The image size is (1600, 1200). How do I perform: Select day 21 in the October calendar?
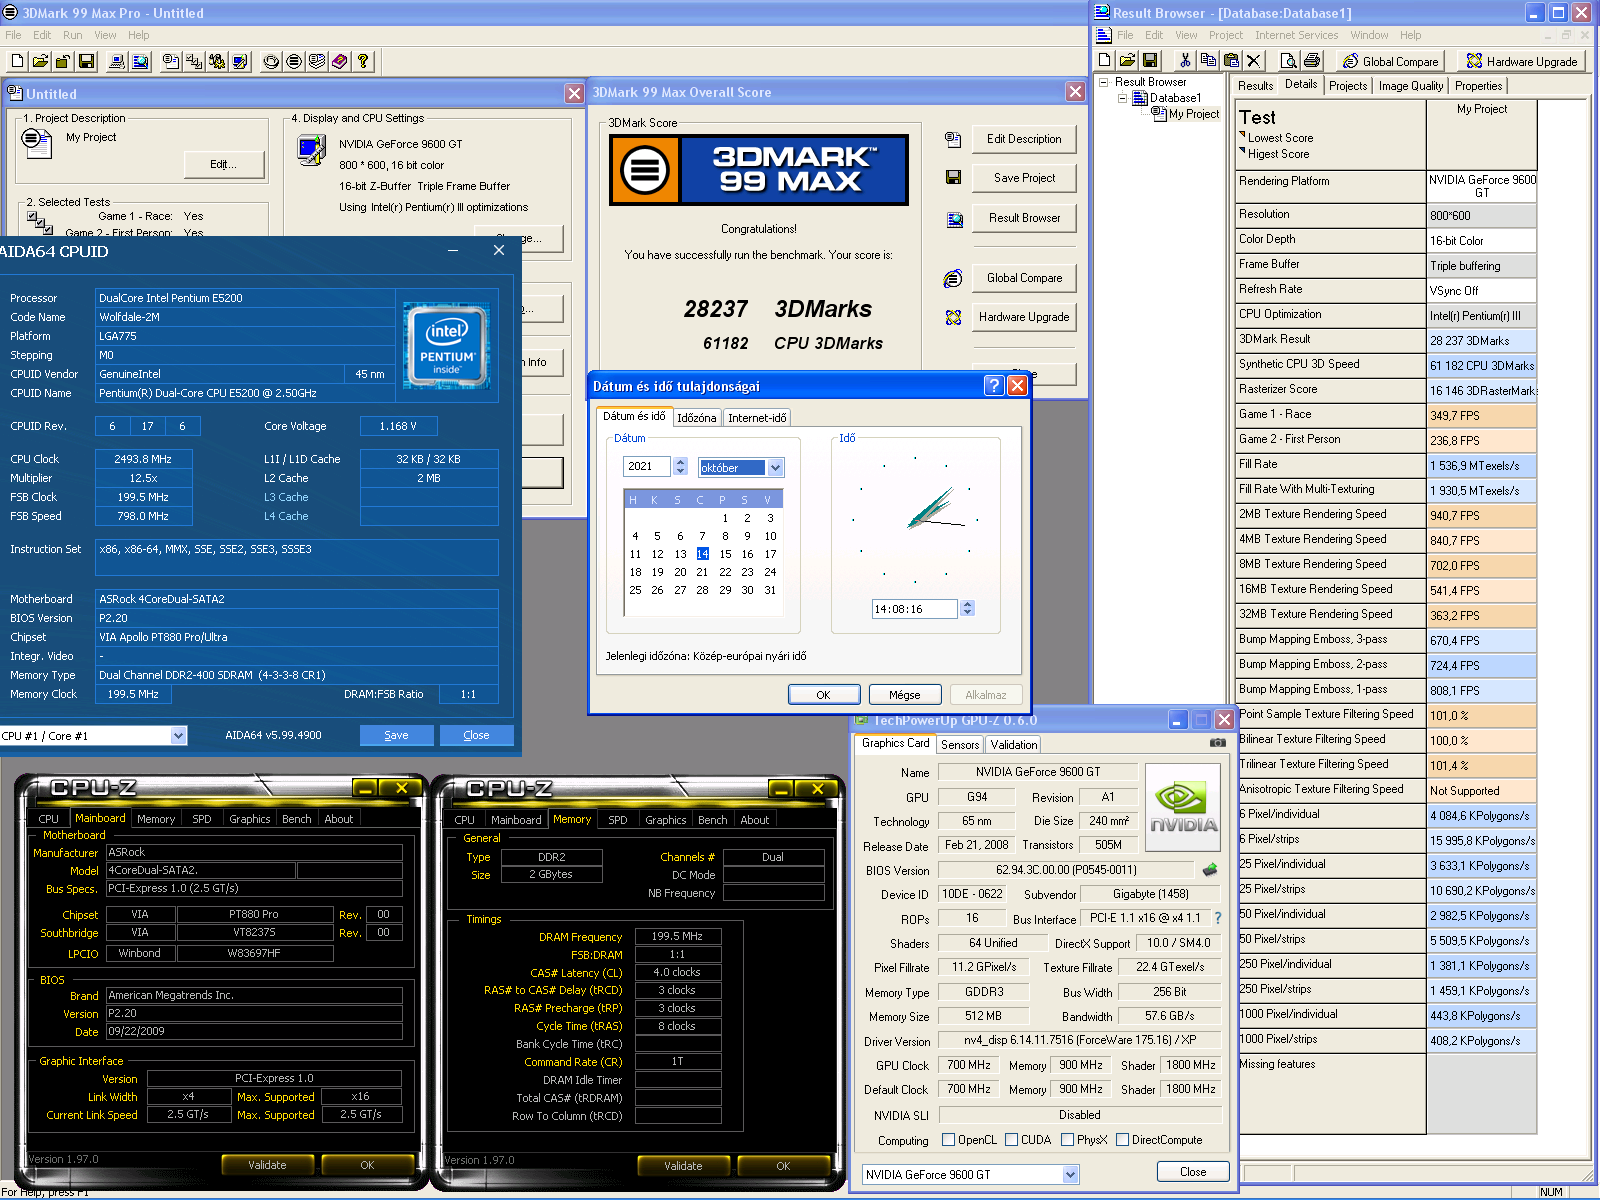click(x=702, y=572)
